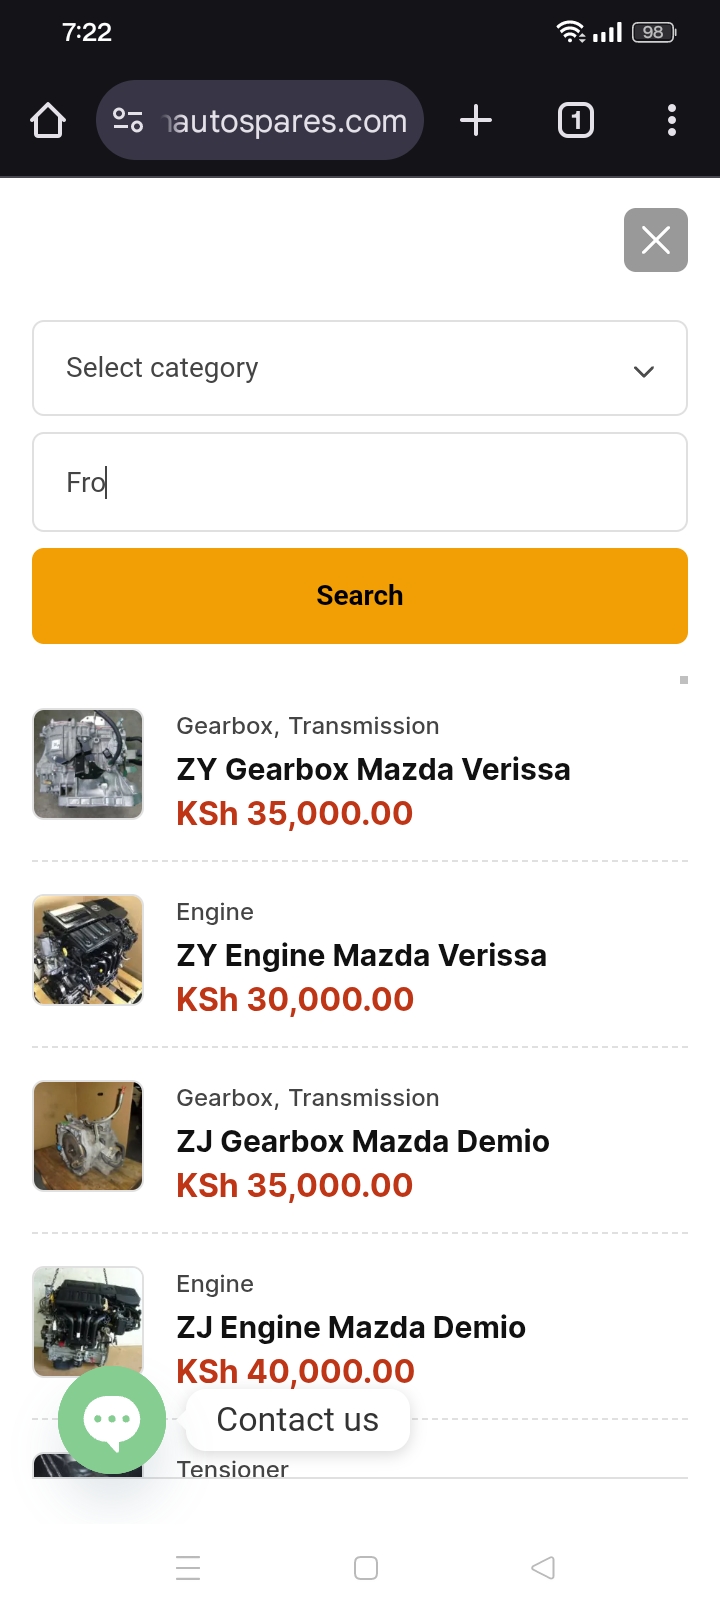This screenshot has height=1612, width=720.
Task: Expand the Select category dropdown
Action: pyautogui.click(x=340, y=368)
